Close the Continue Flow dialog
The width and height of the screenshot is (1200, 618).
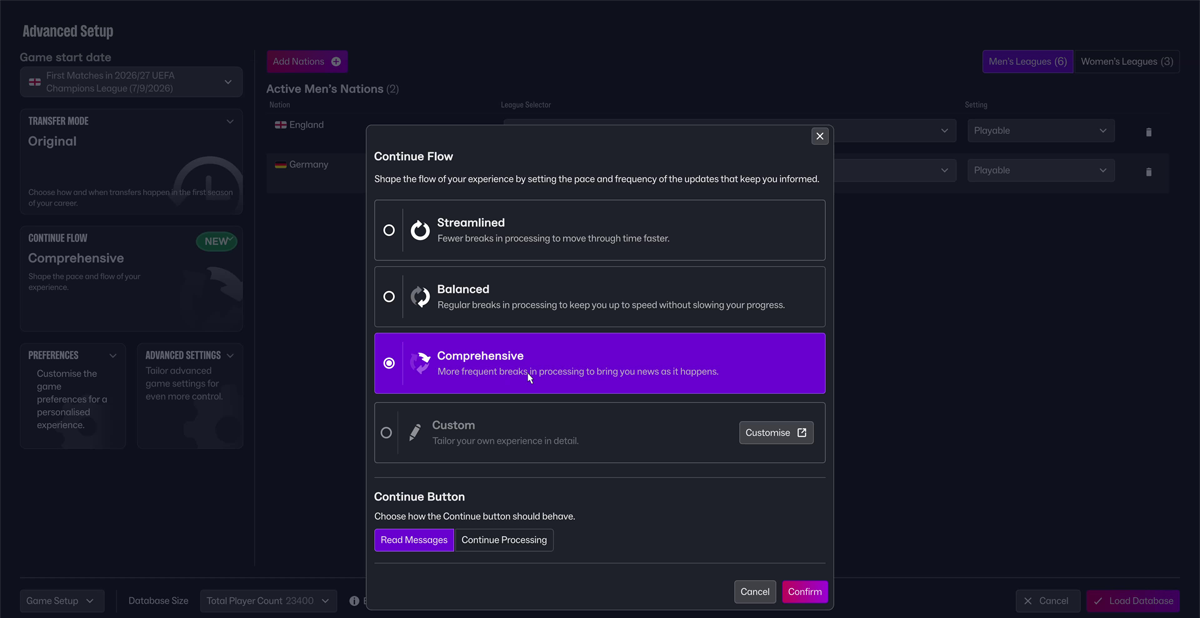click(x=820, y=136)
